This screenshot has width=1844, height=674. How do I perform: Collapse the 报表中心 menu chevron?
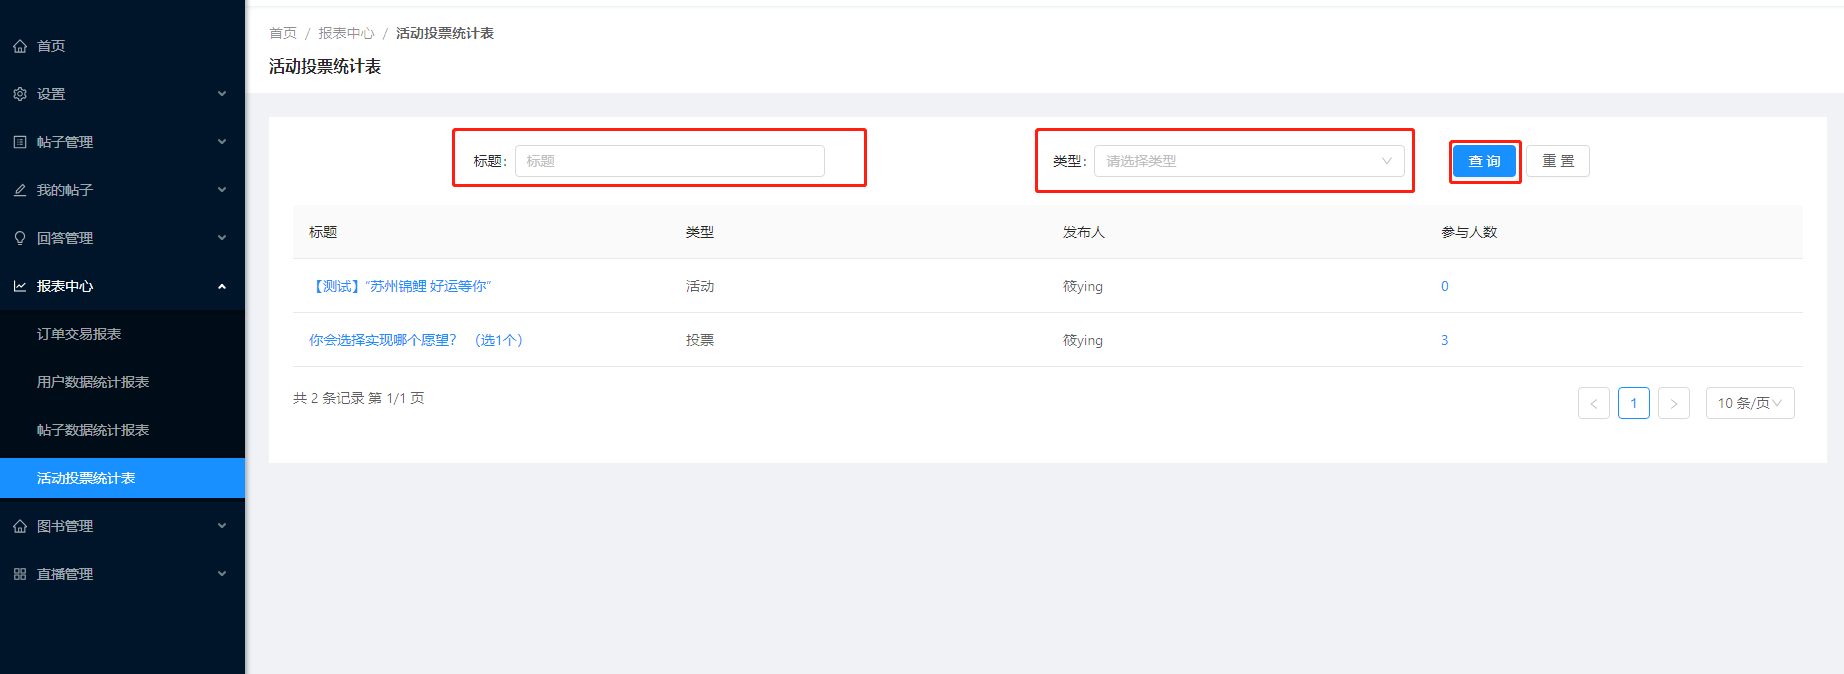(222, 286)
